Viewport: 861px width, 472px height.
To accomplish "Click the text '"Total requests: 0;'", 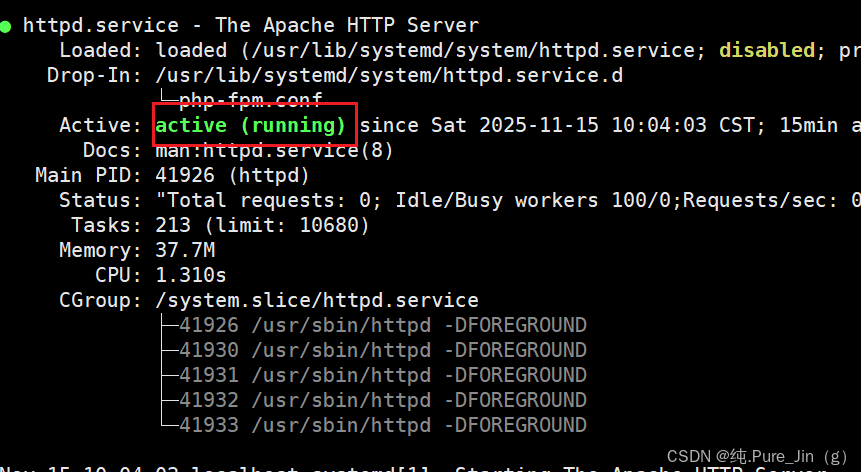I will (x=269, y=200).
